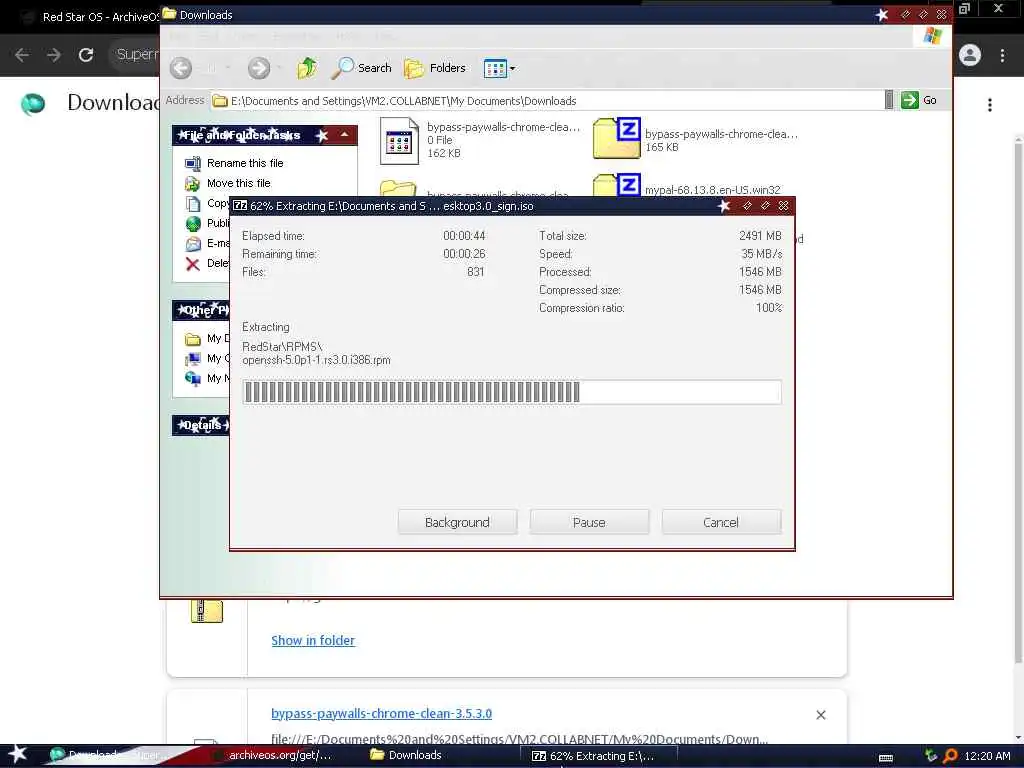Select the 162 KB bypass-paywalls file icon

399,140
